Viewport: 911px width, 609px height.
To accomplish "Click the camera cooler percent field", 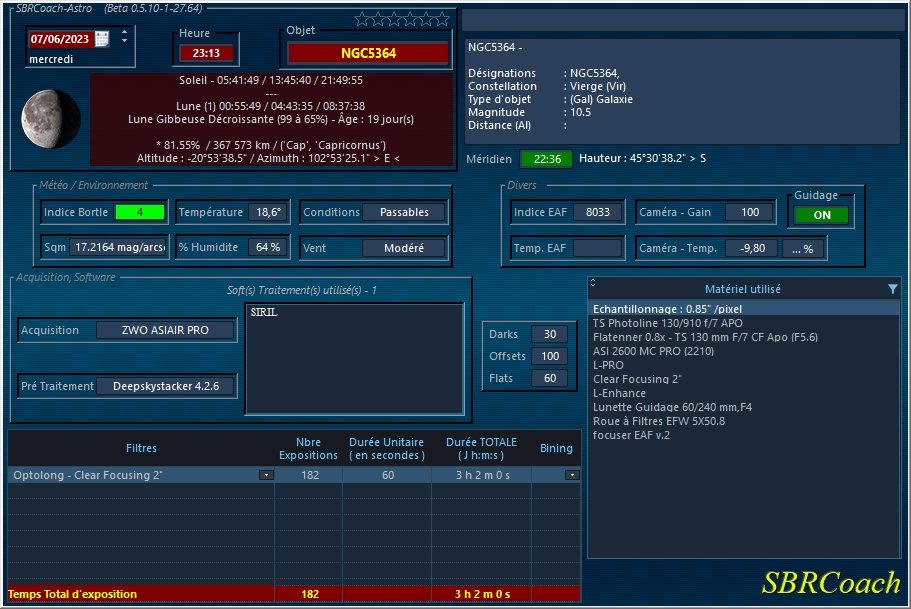I will coord(802,249).
